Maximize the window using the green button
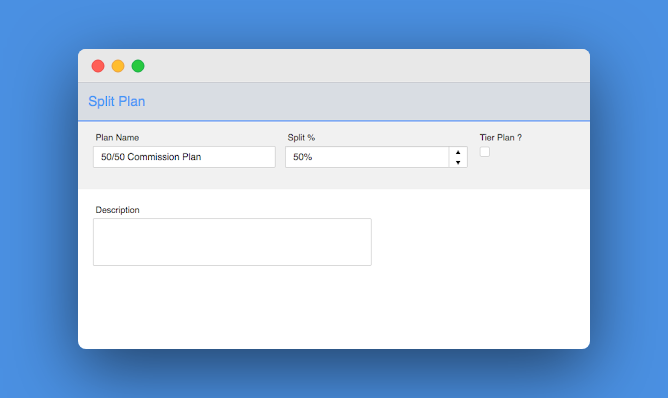This screenshot has width=668, height=398. [x=138, y=66]
